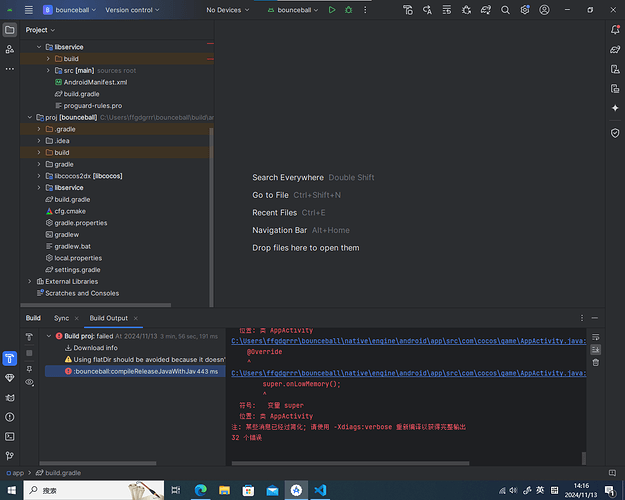This screenshot has height=500, width=625.
Task: Start debugging bounceball
Action: [x=348, y=10]
